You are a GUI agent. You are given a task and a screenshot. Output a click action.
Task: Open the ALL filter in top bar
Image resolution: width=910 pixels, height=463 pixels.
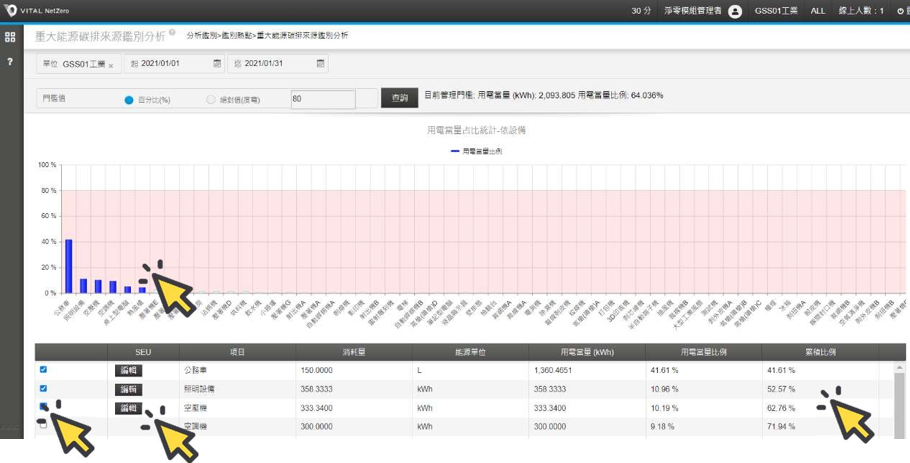tap(818, 11)
